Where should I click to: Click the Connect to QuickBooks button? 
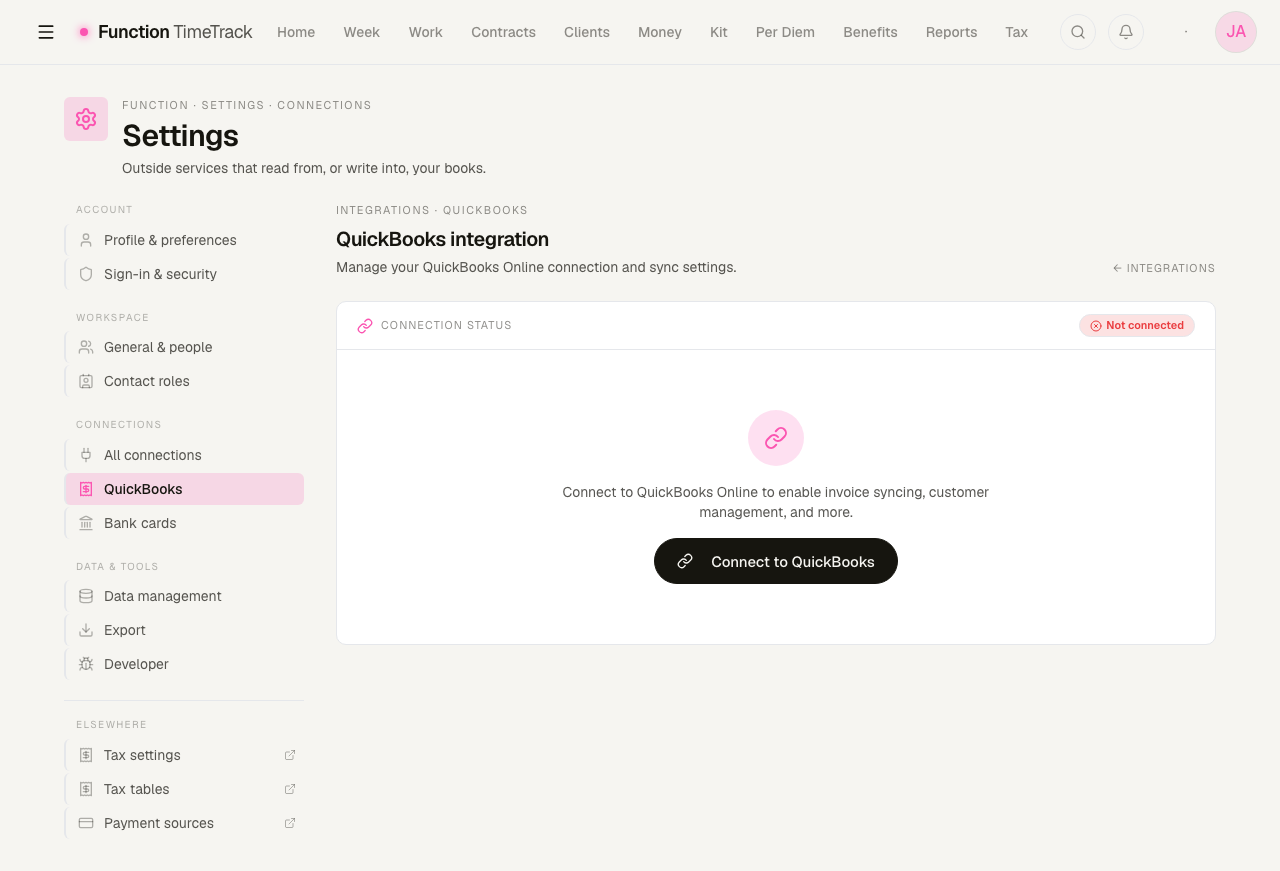(x=776, y=561)
